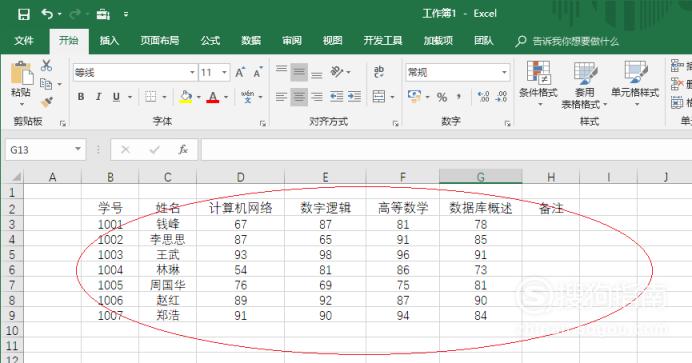
Task: Switch to the 页面布局 tab
Action: click(160, 41)
